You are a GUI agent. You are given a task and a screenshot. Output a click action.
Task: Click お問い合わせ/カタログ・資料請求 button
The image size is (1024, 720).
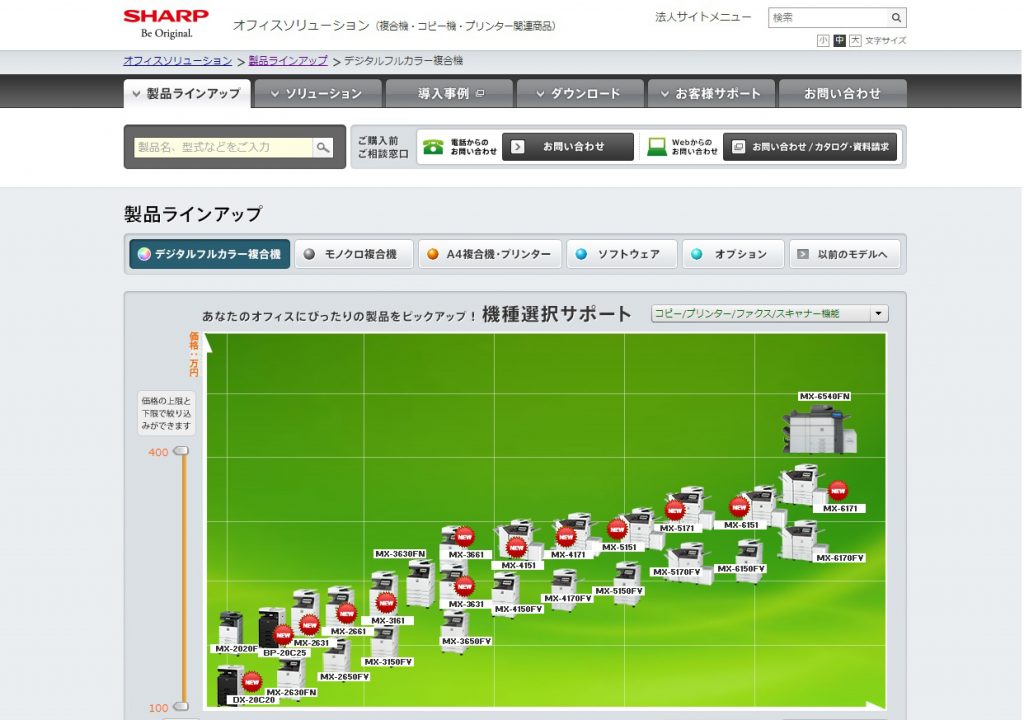coord(810,147)
